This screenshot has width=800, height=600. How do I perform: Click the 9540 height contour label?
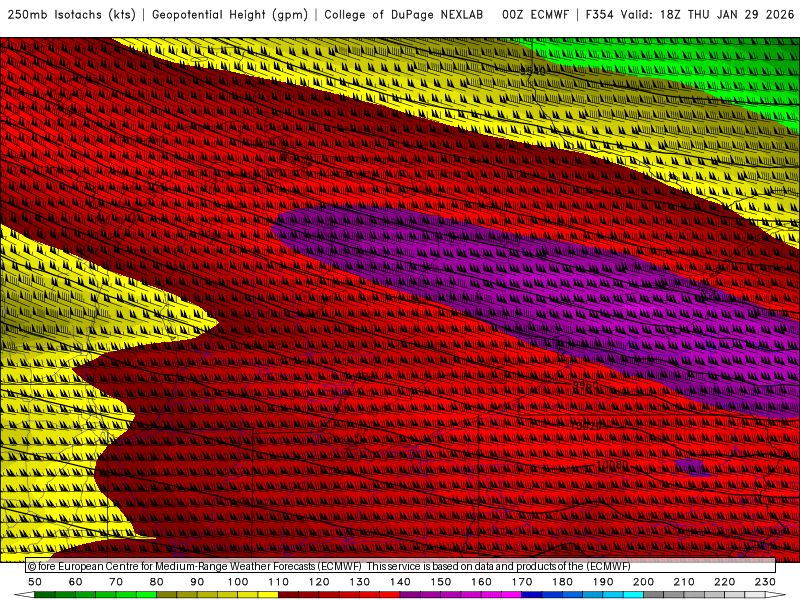tap(533, 71)
